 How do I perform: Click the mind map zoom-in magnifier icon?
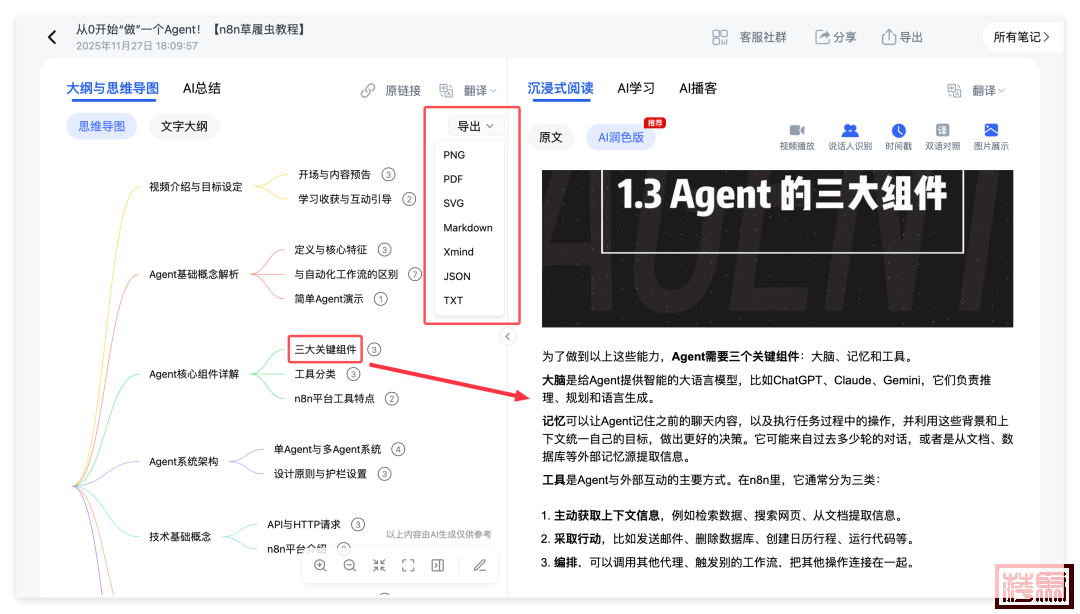point(320,565)
